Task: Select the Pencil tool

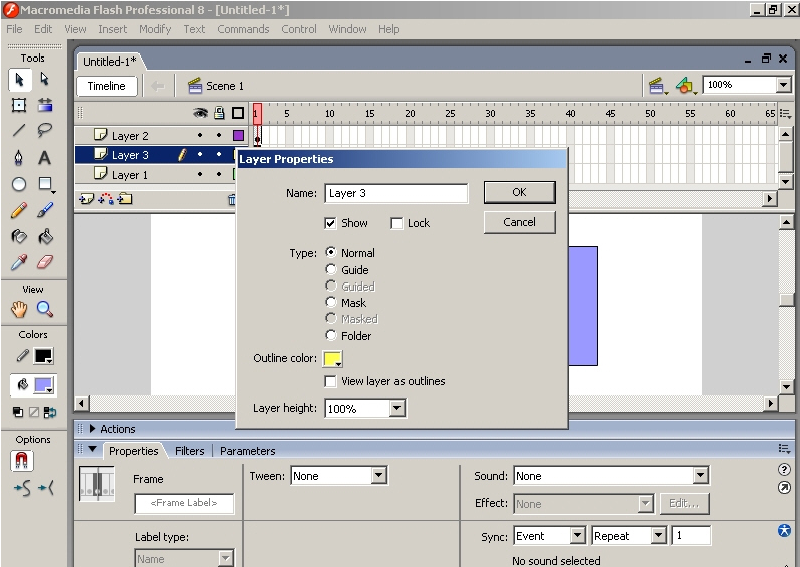Action: (19, 210)
